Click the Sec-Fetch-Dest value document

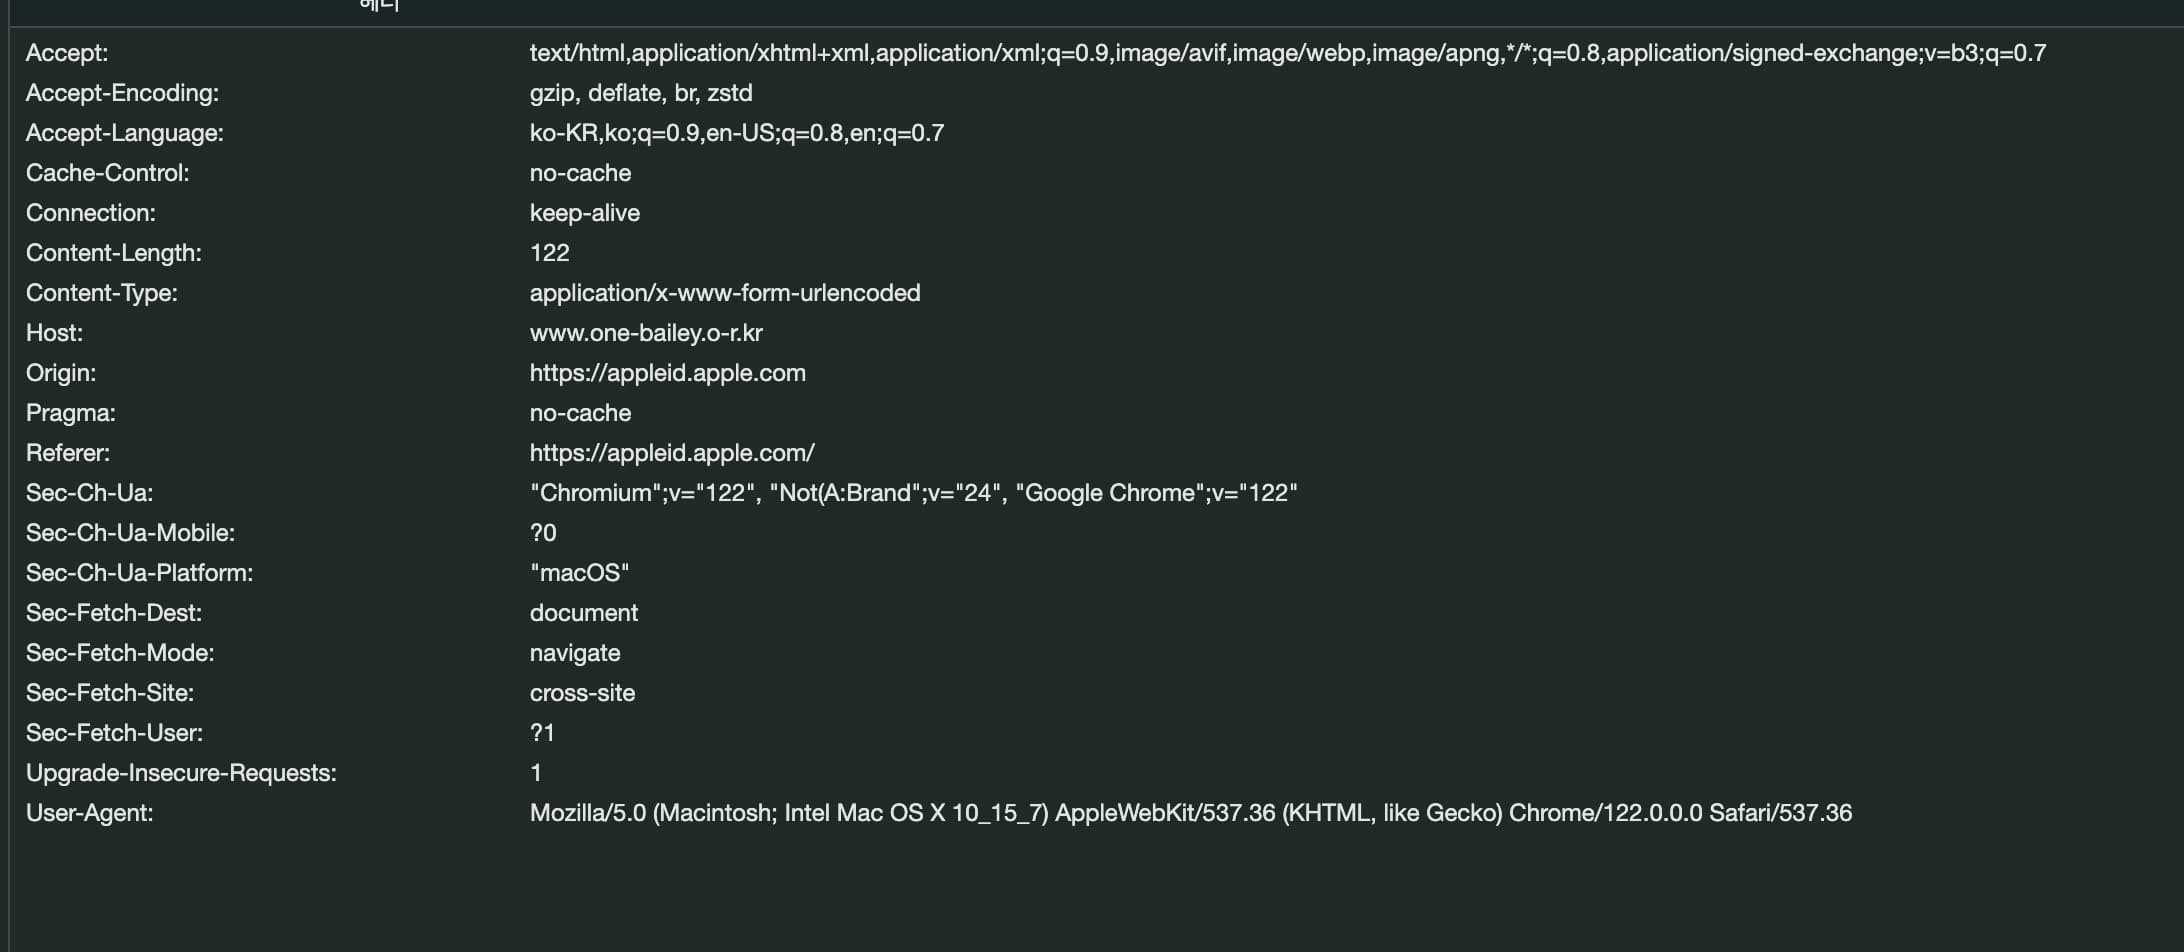[x=583, y=613]
